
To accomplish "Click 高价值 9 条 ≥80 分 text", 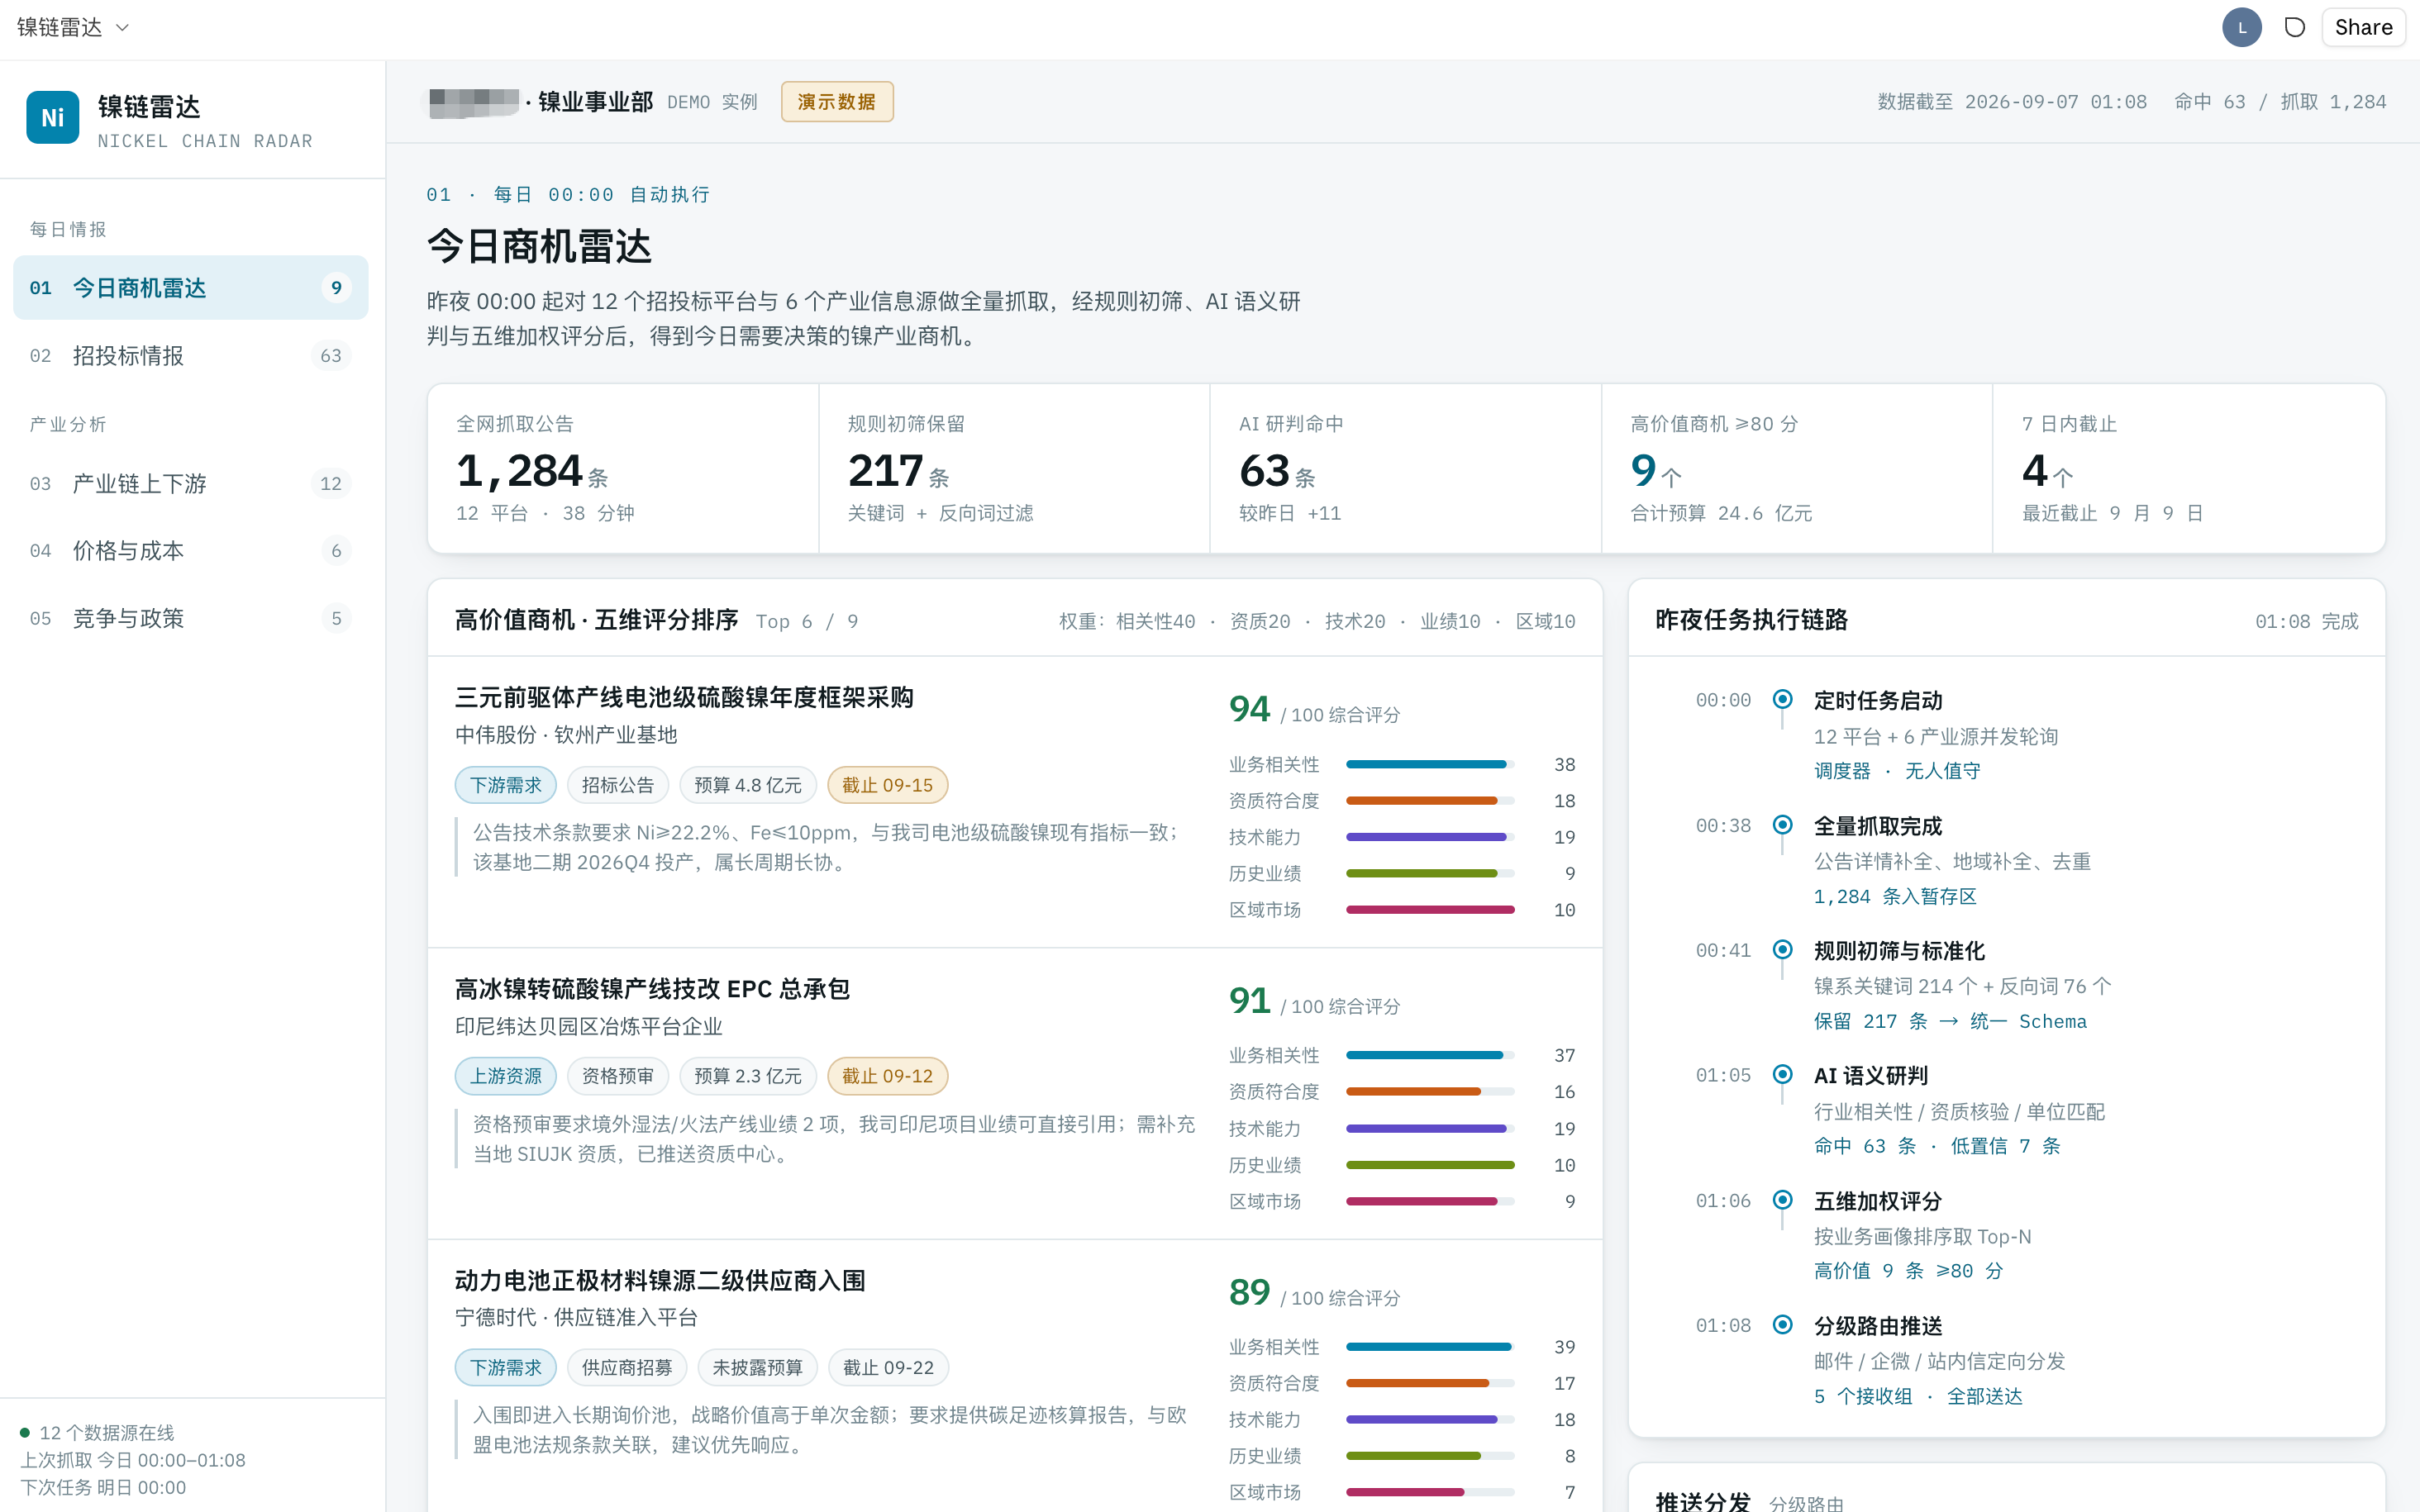I will click(1908, 1271).
